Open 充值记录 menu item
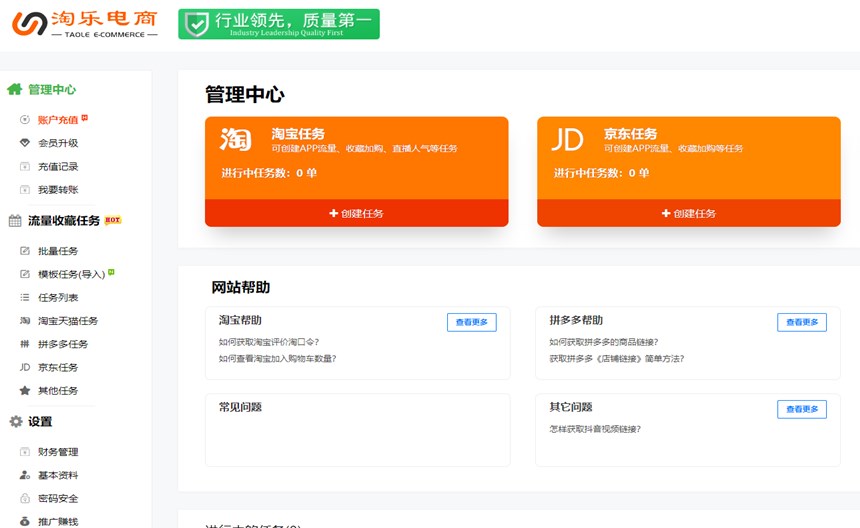This screenshot has height=528, width=860. coord(58,167)
